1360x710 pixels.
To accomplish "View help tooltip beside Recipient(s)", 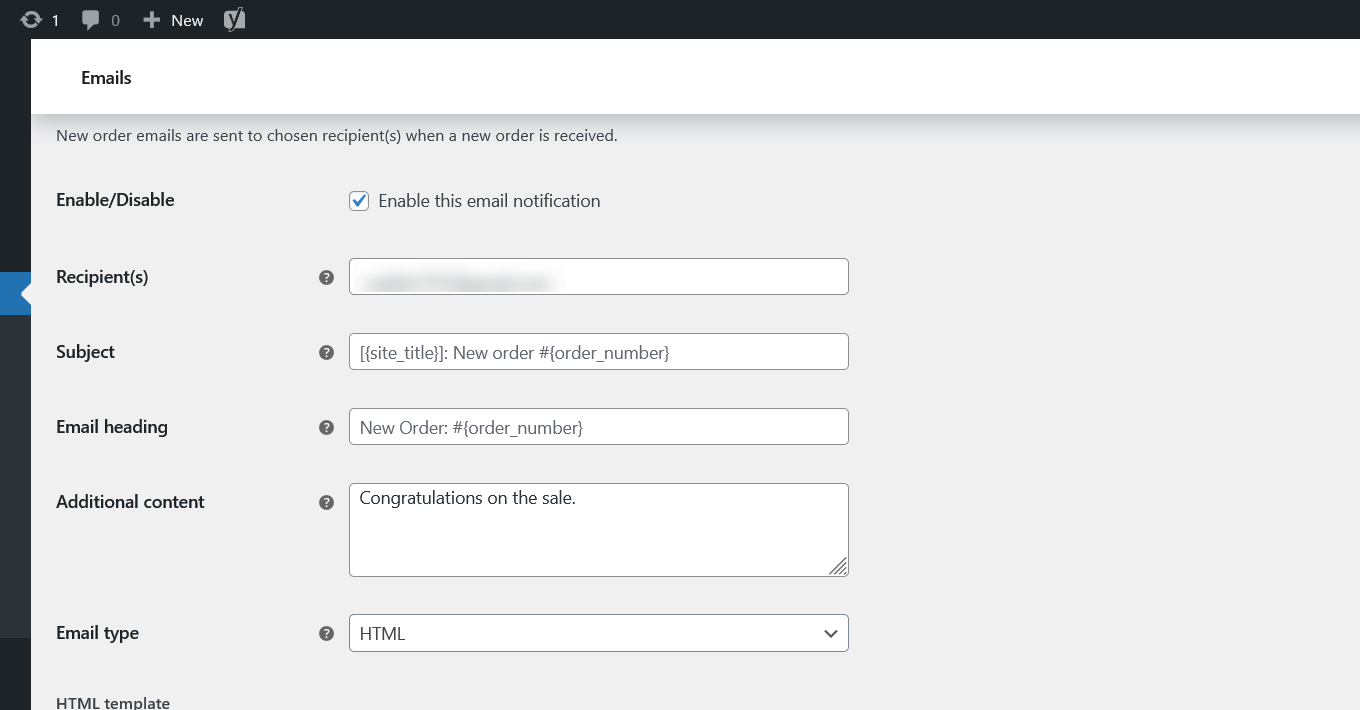I will (326, 277).
